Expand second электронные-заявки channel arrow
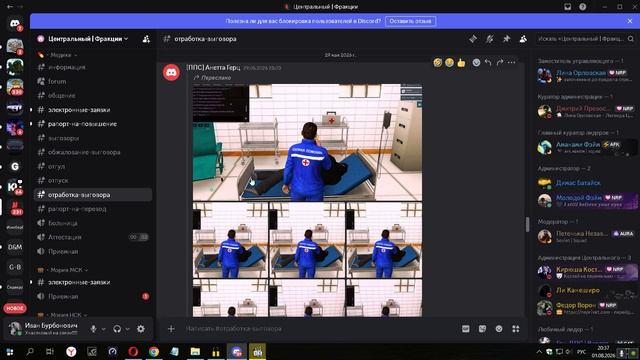The height and width of the screenshot is (360, 640). coord(31,282)
